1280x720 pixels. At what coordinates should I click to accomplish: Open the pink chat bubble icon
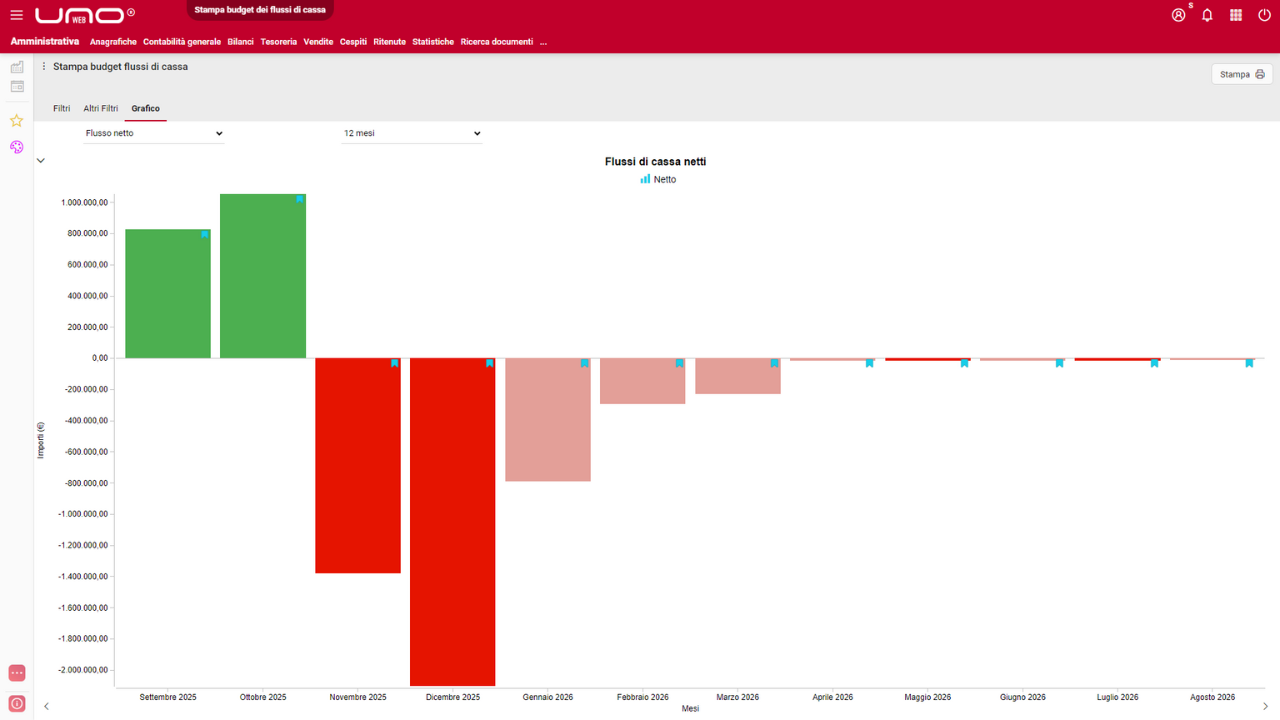coord(16,673)
